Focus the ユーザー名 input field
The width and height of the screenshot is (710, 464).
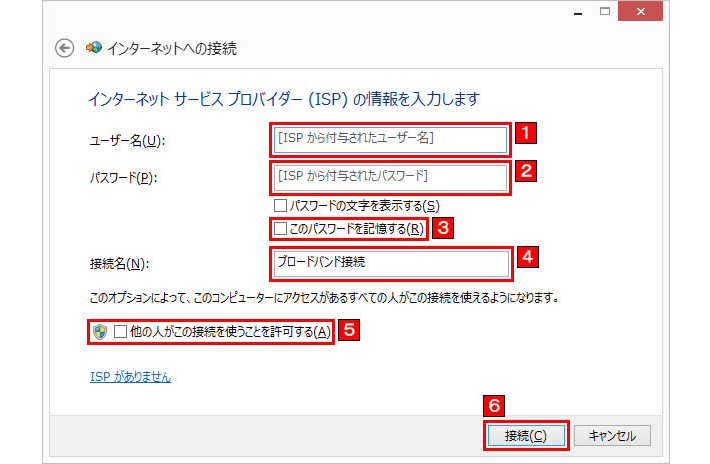pyautogui.click(x=390, y=138)
